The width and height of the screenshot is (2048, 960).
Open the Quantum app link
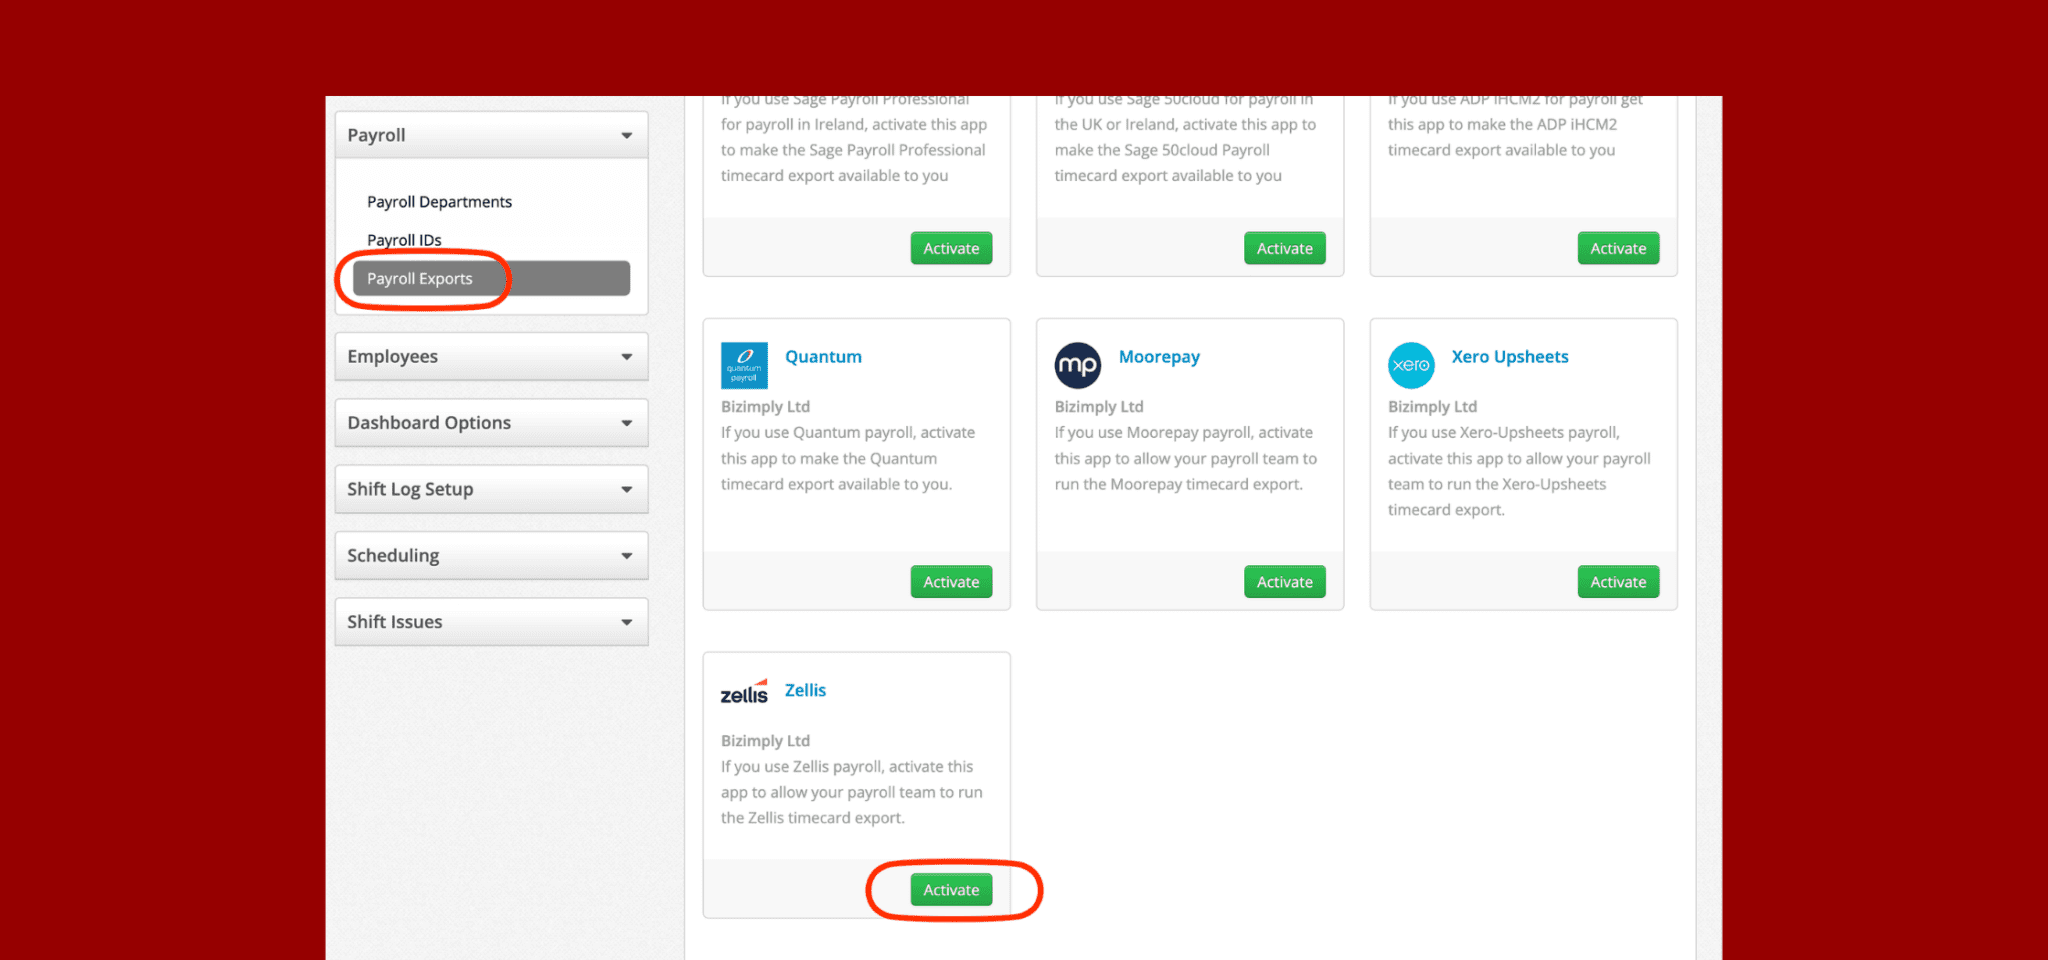pos(822,356)
